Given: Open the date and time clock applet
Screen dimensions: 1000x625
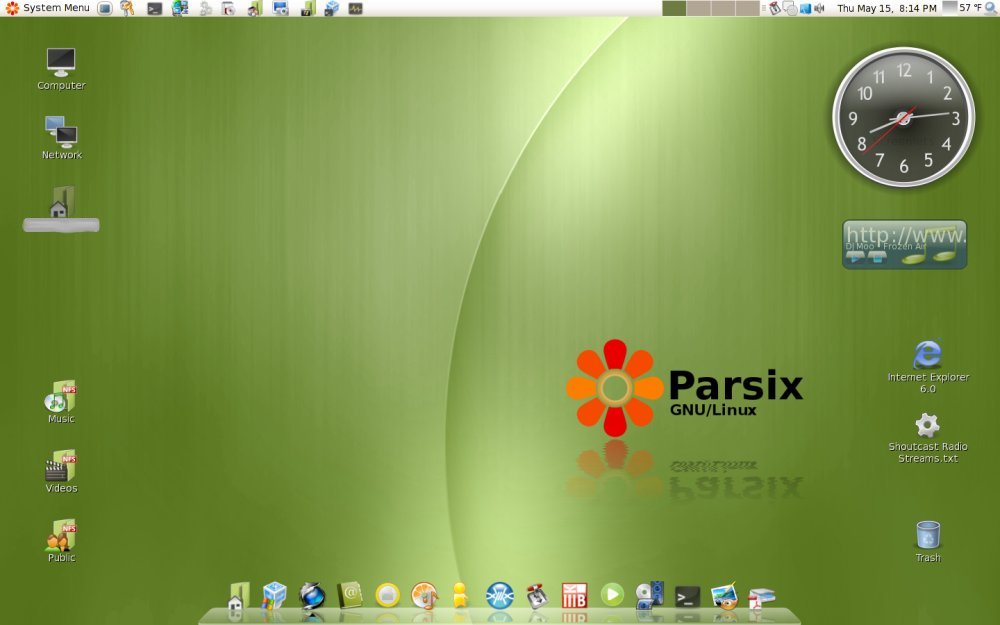Looking at the screenshot, I should (886, 8).
